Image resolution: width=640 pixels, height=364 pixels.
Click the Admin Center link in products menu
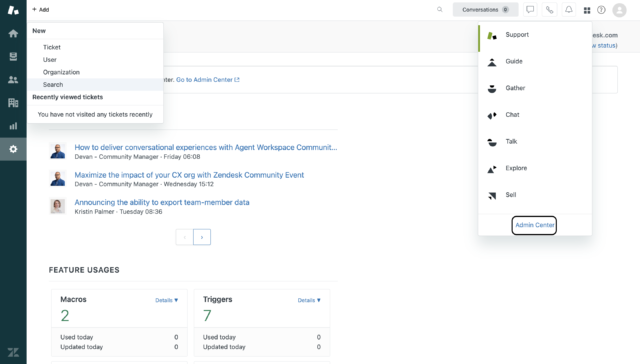click(x=534, y=225)
